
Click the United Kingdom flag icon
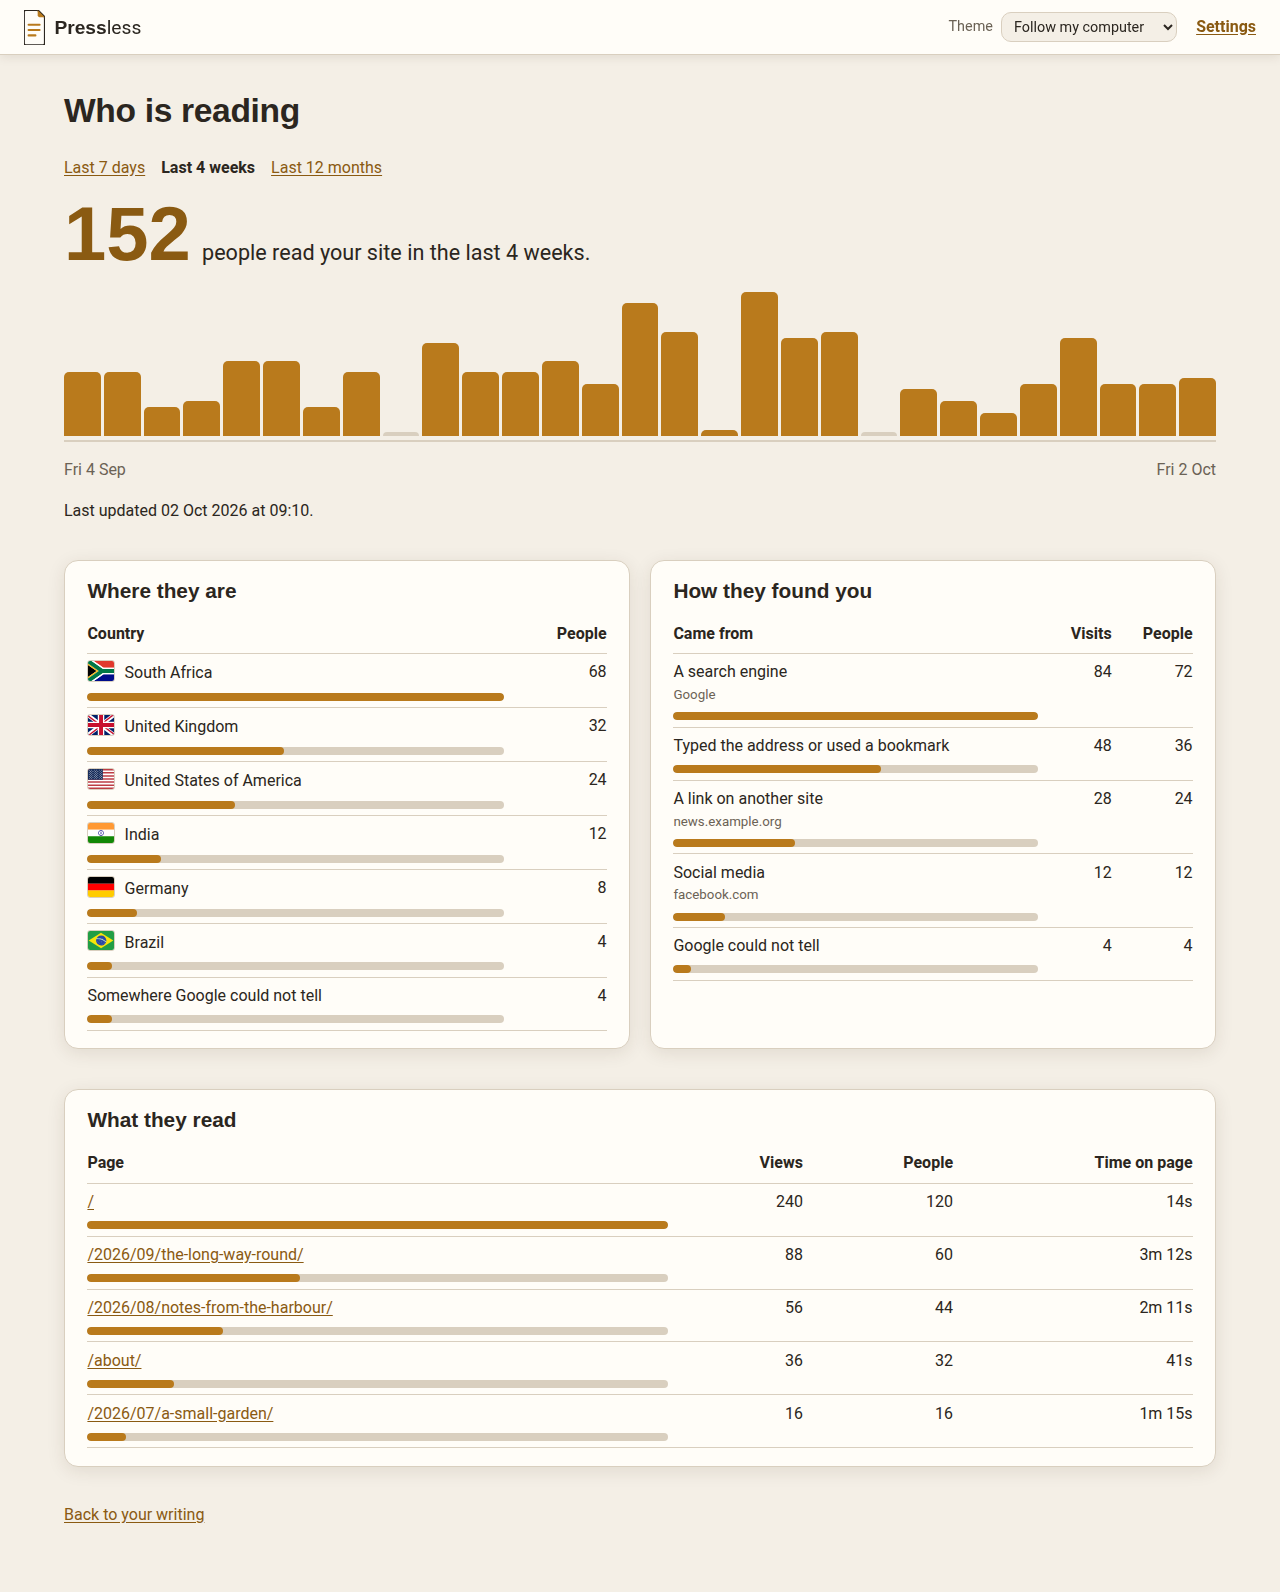(x=101, y=725)
